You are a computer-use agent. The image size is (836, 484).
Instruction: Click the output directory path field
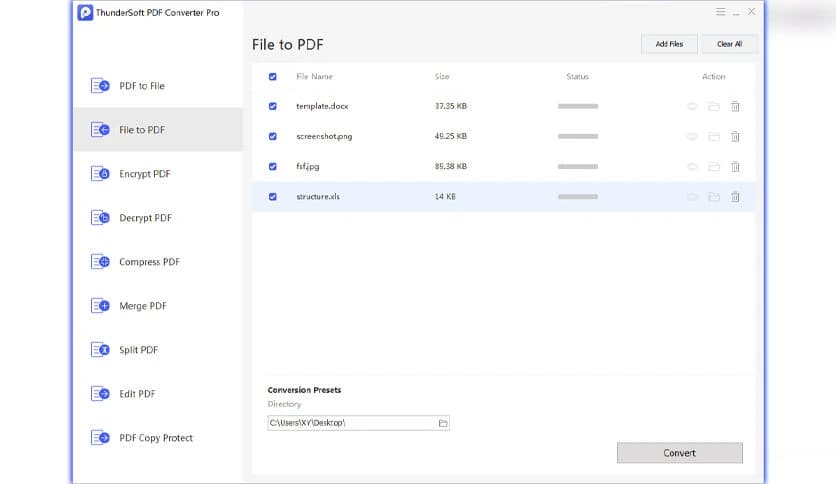coord(358,423)
